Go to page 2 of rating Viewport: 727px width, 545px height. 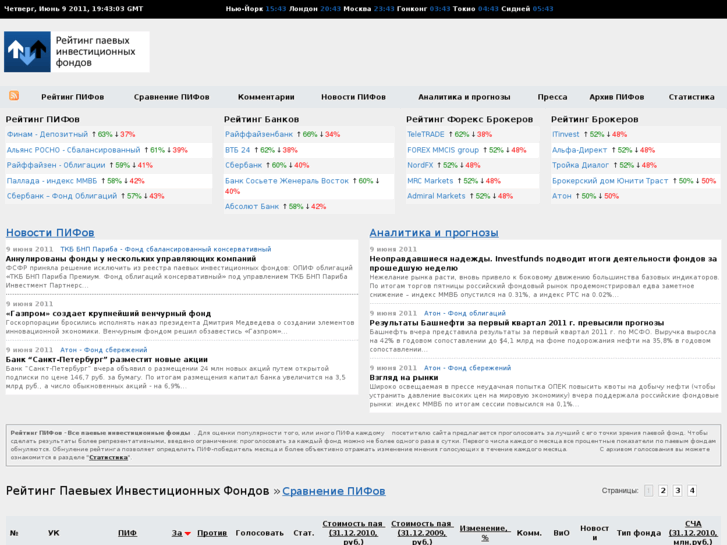click(x=663, y=491)
